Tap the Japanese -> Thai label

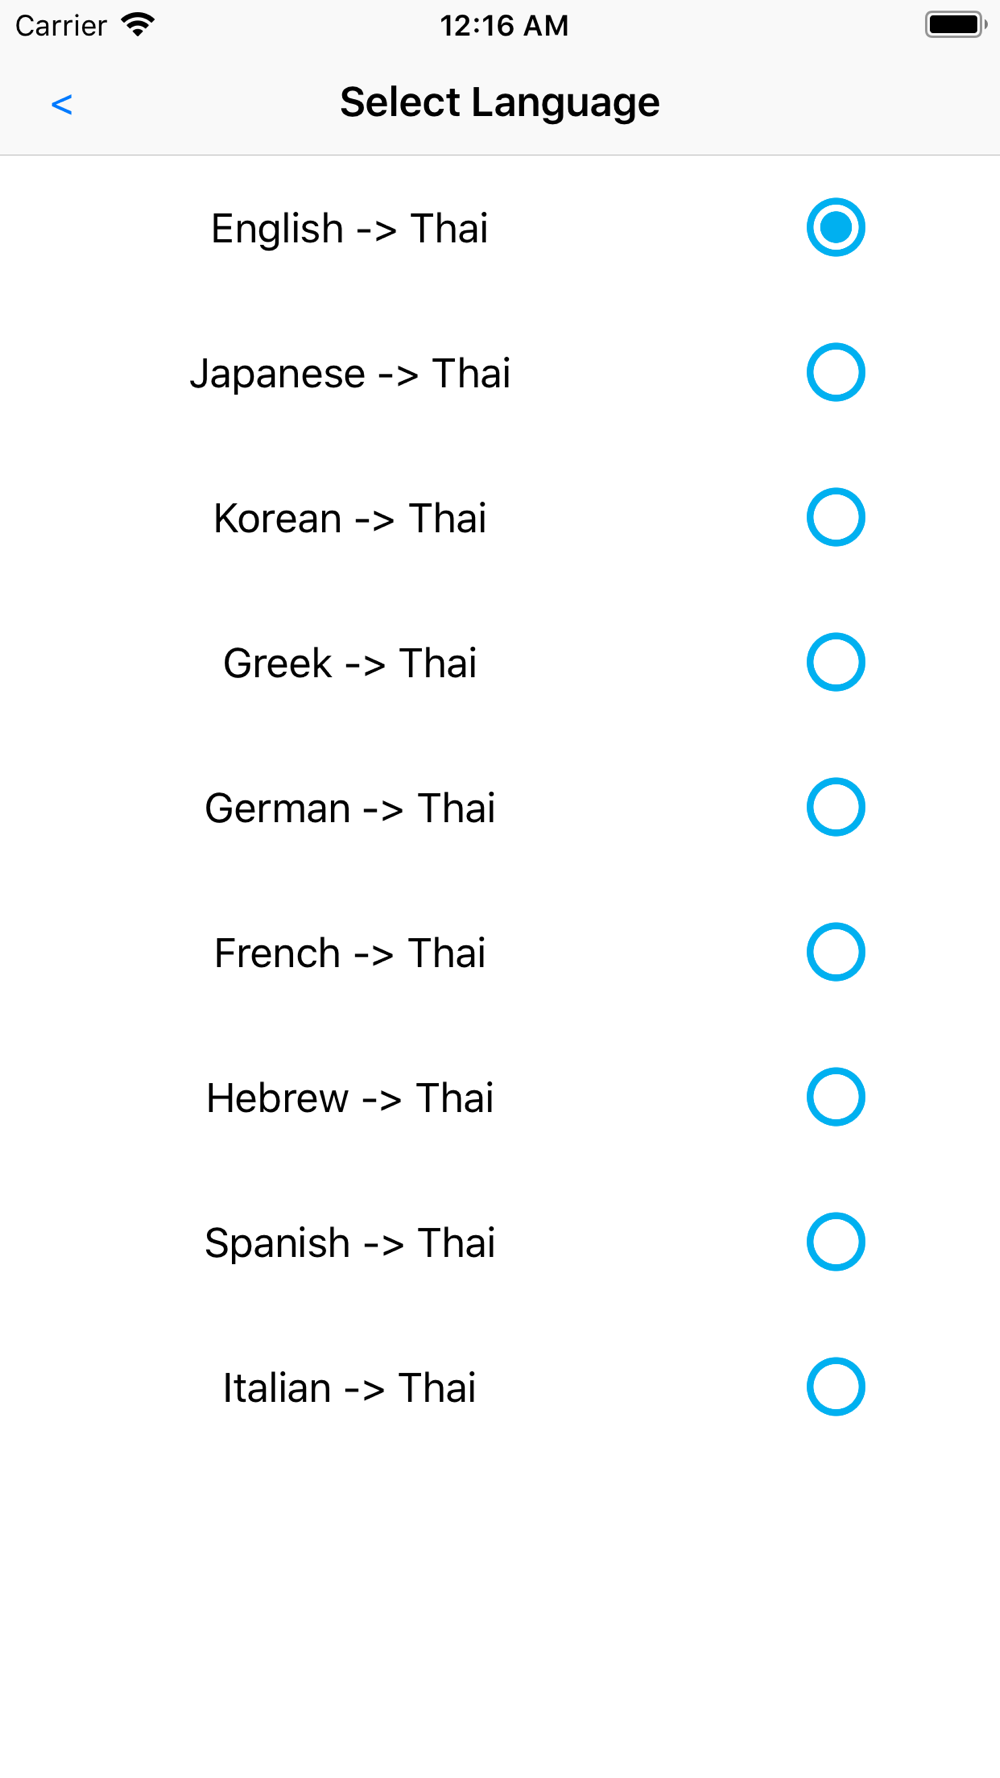point(350,374)
